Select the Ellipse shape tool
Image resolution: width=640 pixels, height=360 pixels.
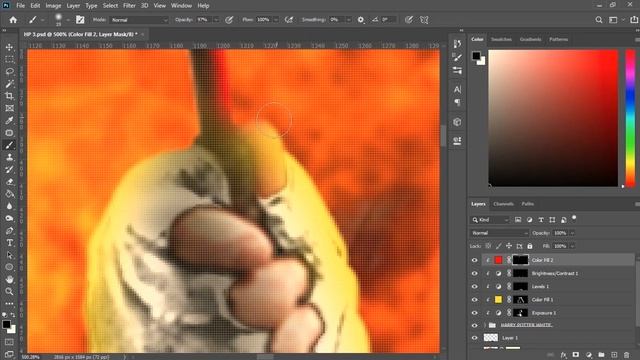[x=9, y=267]
